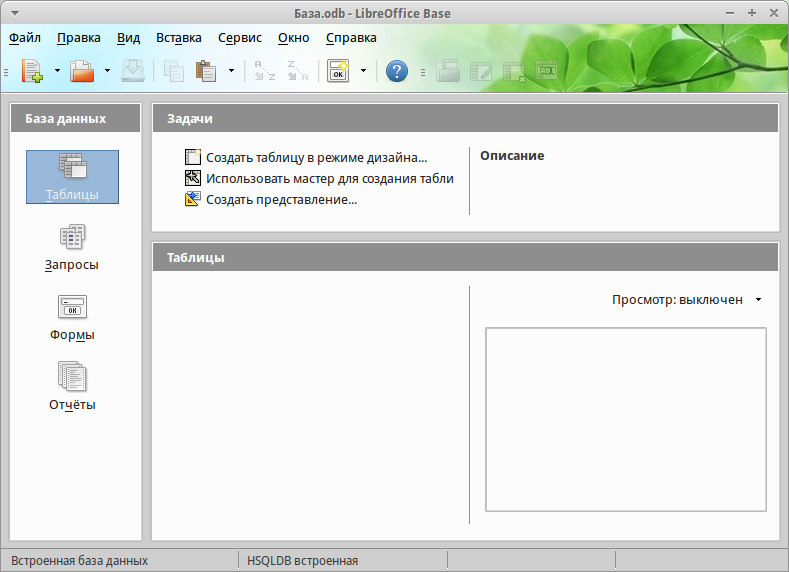Click the empty preview pane
This screenshot has width=789, height=572.
coord(625,419)
